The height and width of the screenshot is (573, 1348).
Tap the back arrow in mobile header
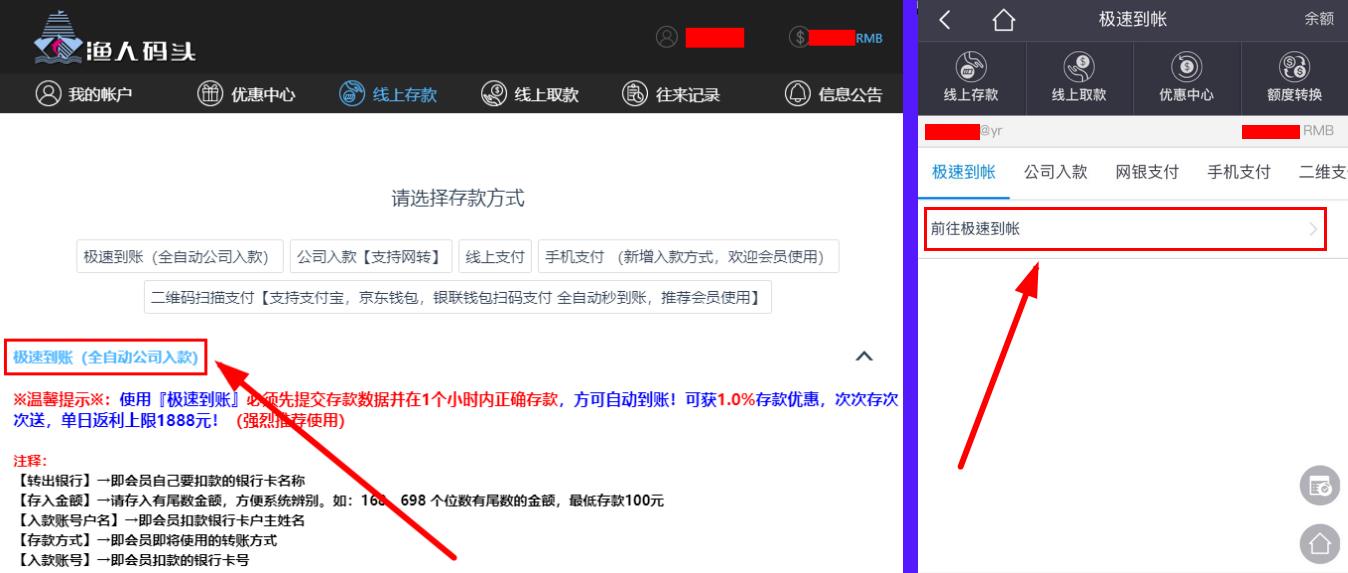pos(945,20)
